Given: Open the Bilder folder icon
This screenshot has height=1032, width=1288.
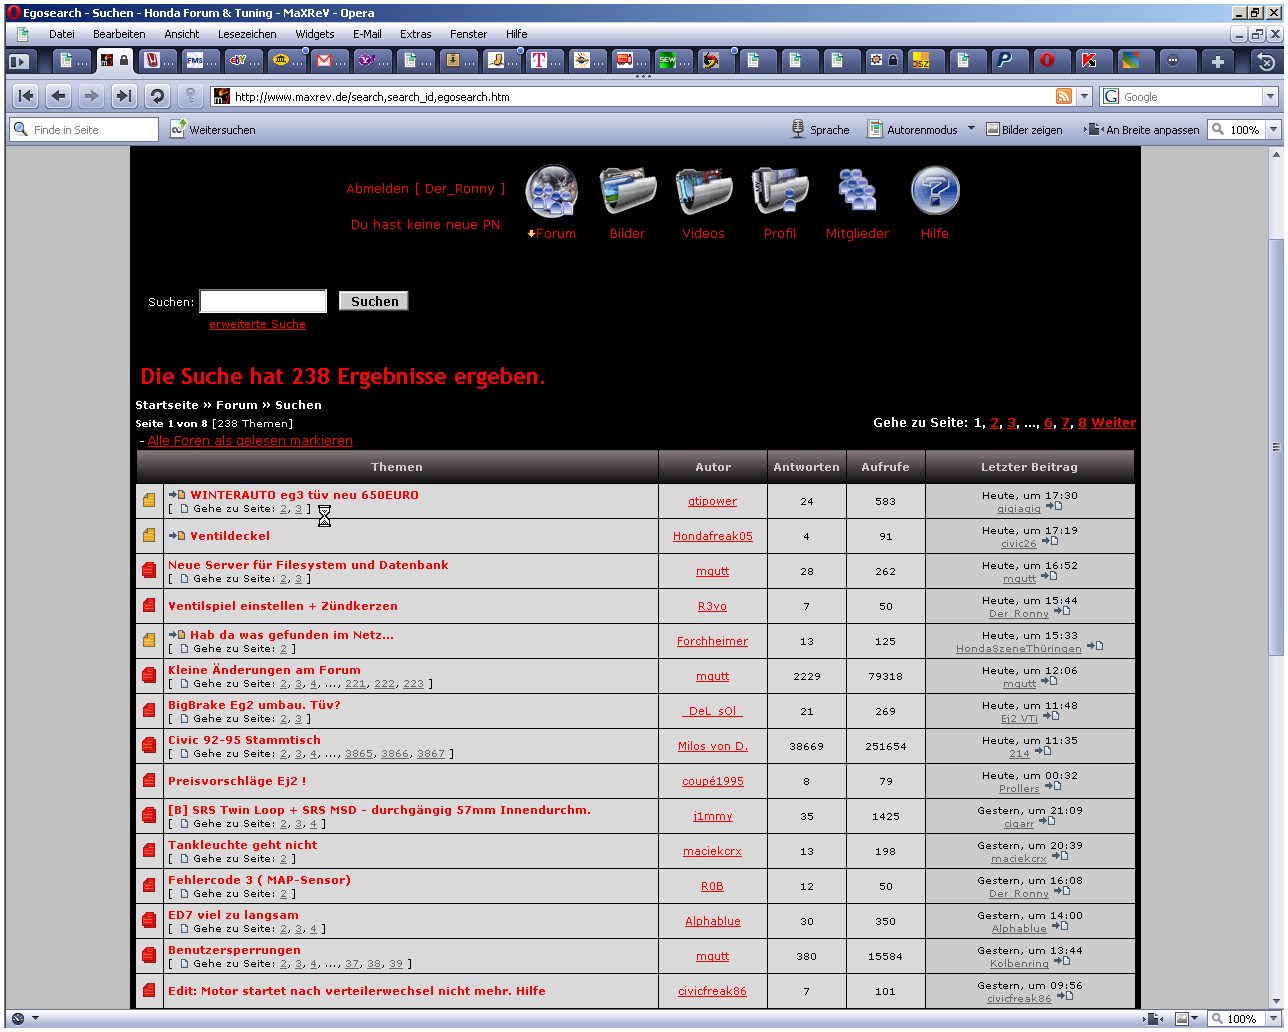Looking at the screenshot, I should [x=627, y=192].
